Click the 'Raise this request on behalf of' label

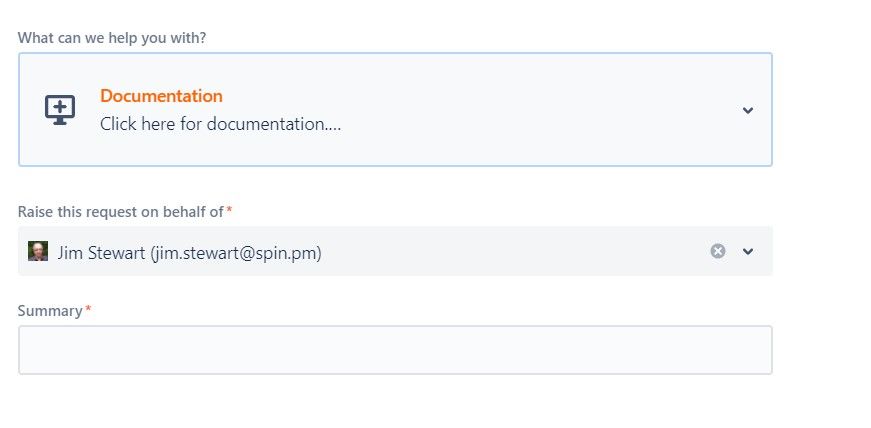(121, 212)
